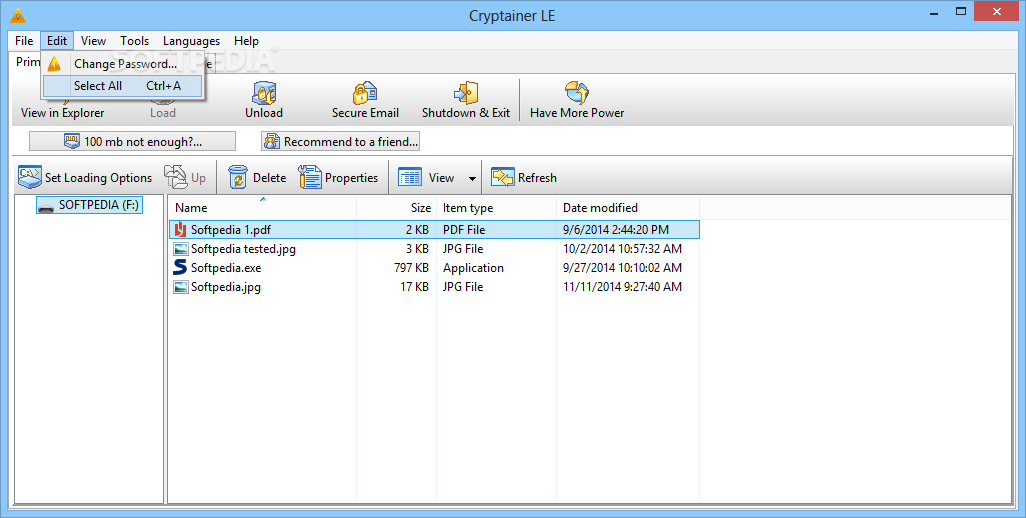Click the View layout icon
Viewport: 1026px width, 518px height.
[x=410, y=177]
